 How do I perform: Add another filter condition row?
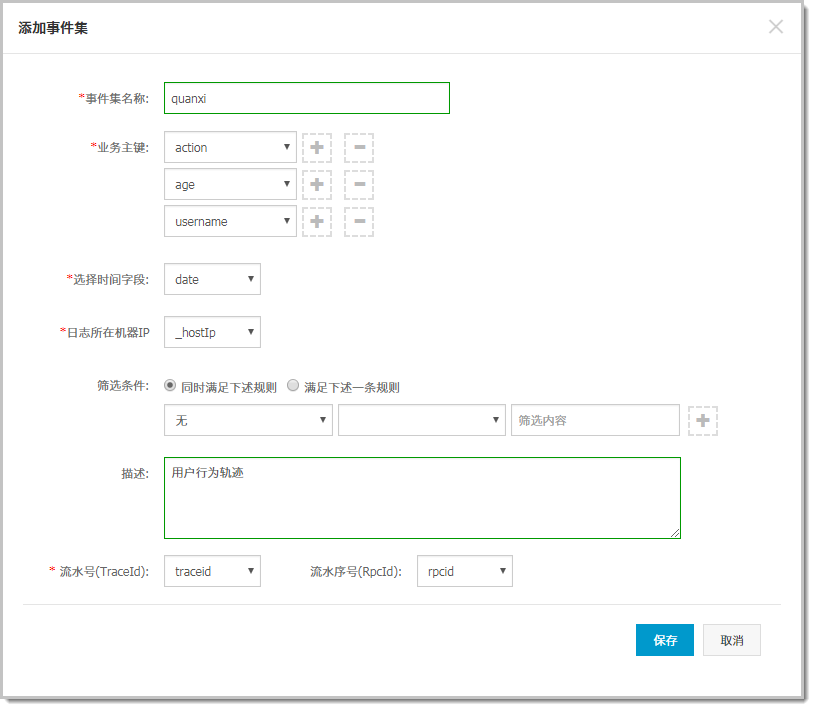[702, 420]
